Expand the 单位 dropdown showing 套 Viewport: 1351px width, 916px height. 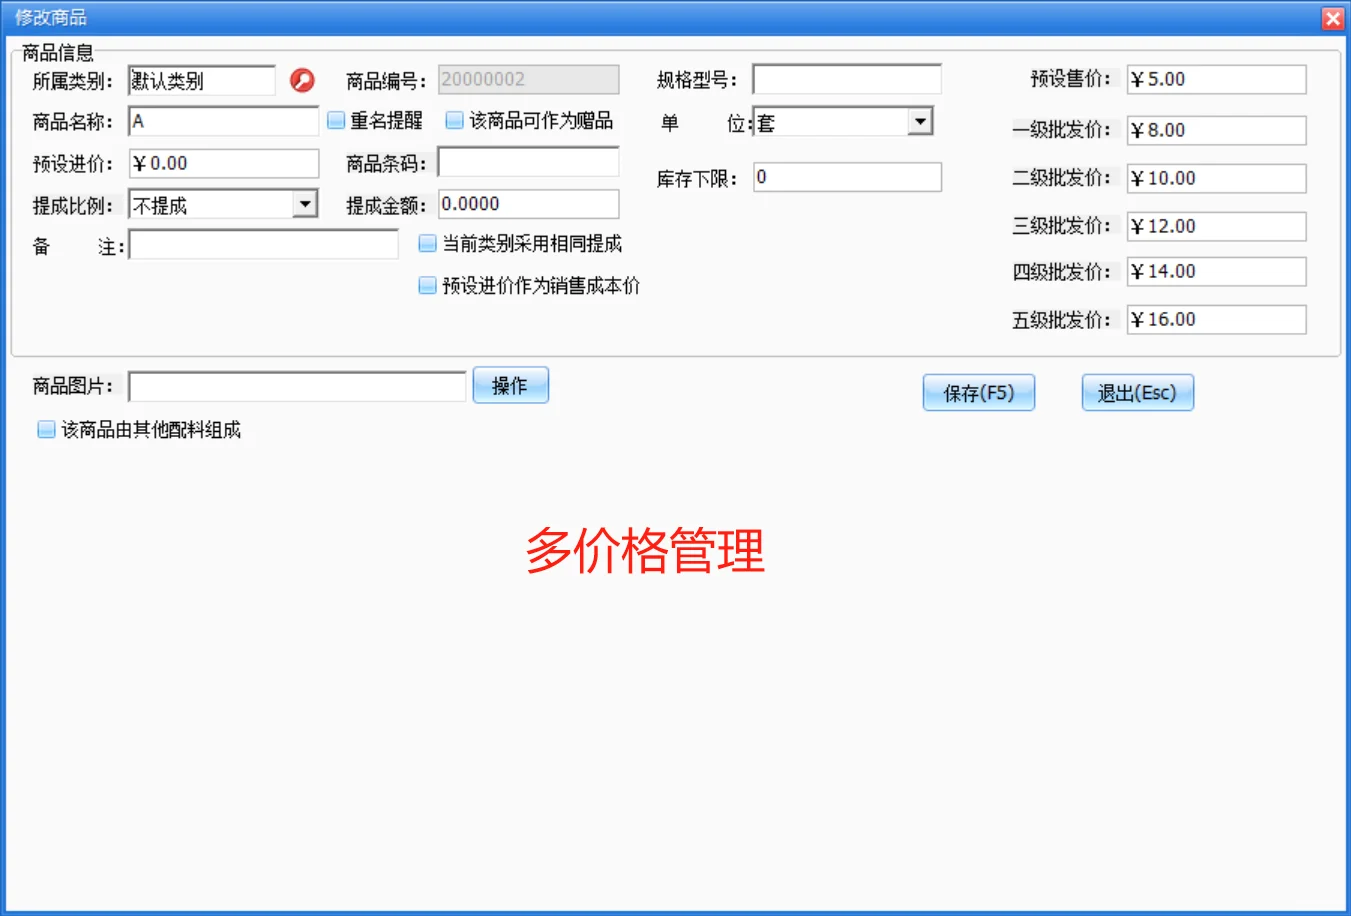[921, 120]
